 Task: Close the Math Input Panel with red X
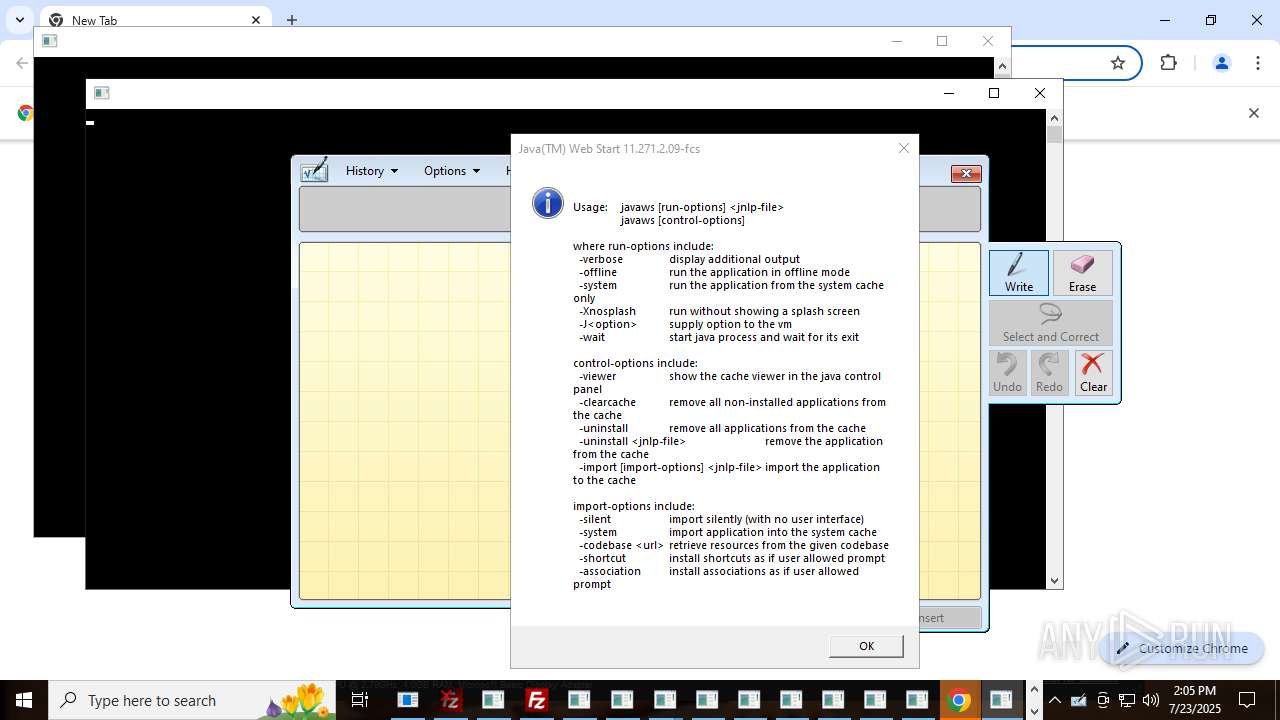point(965,174)
